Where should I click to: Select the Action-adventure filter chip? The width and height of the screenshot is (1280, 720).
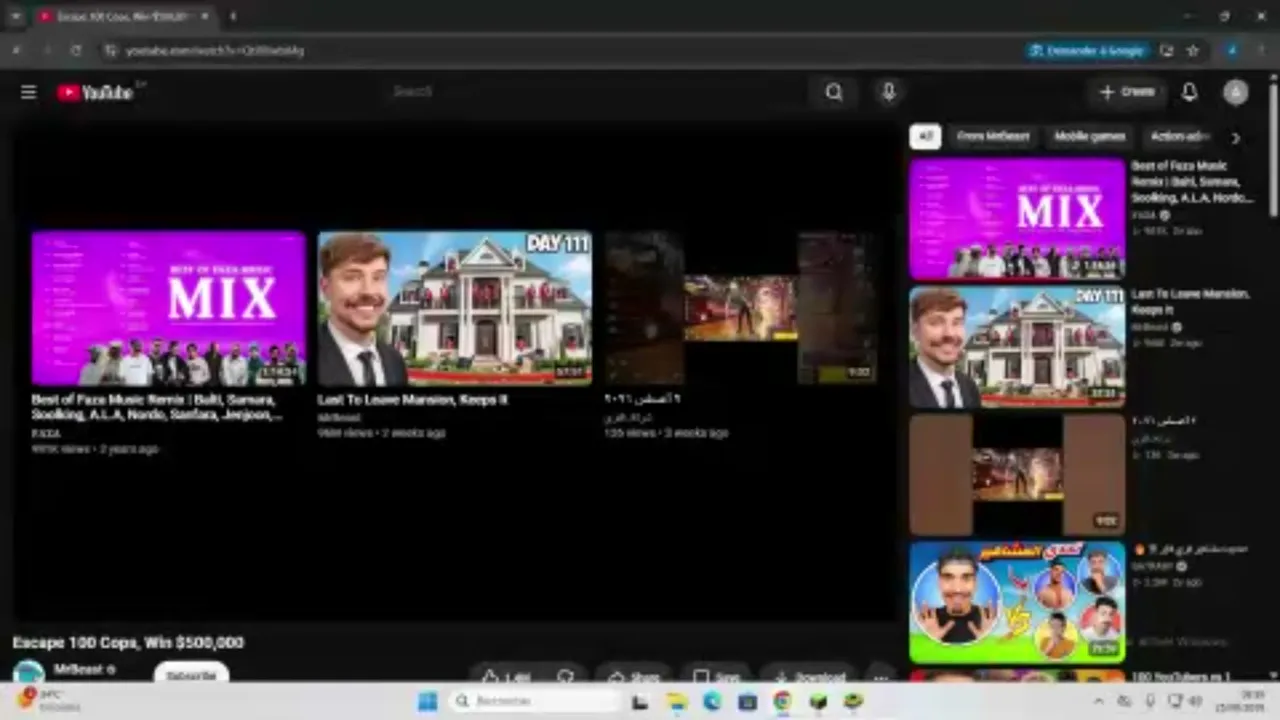point(1179,137)
